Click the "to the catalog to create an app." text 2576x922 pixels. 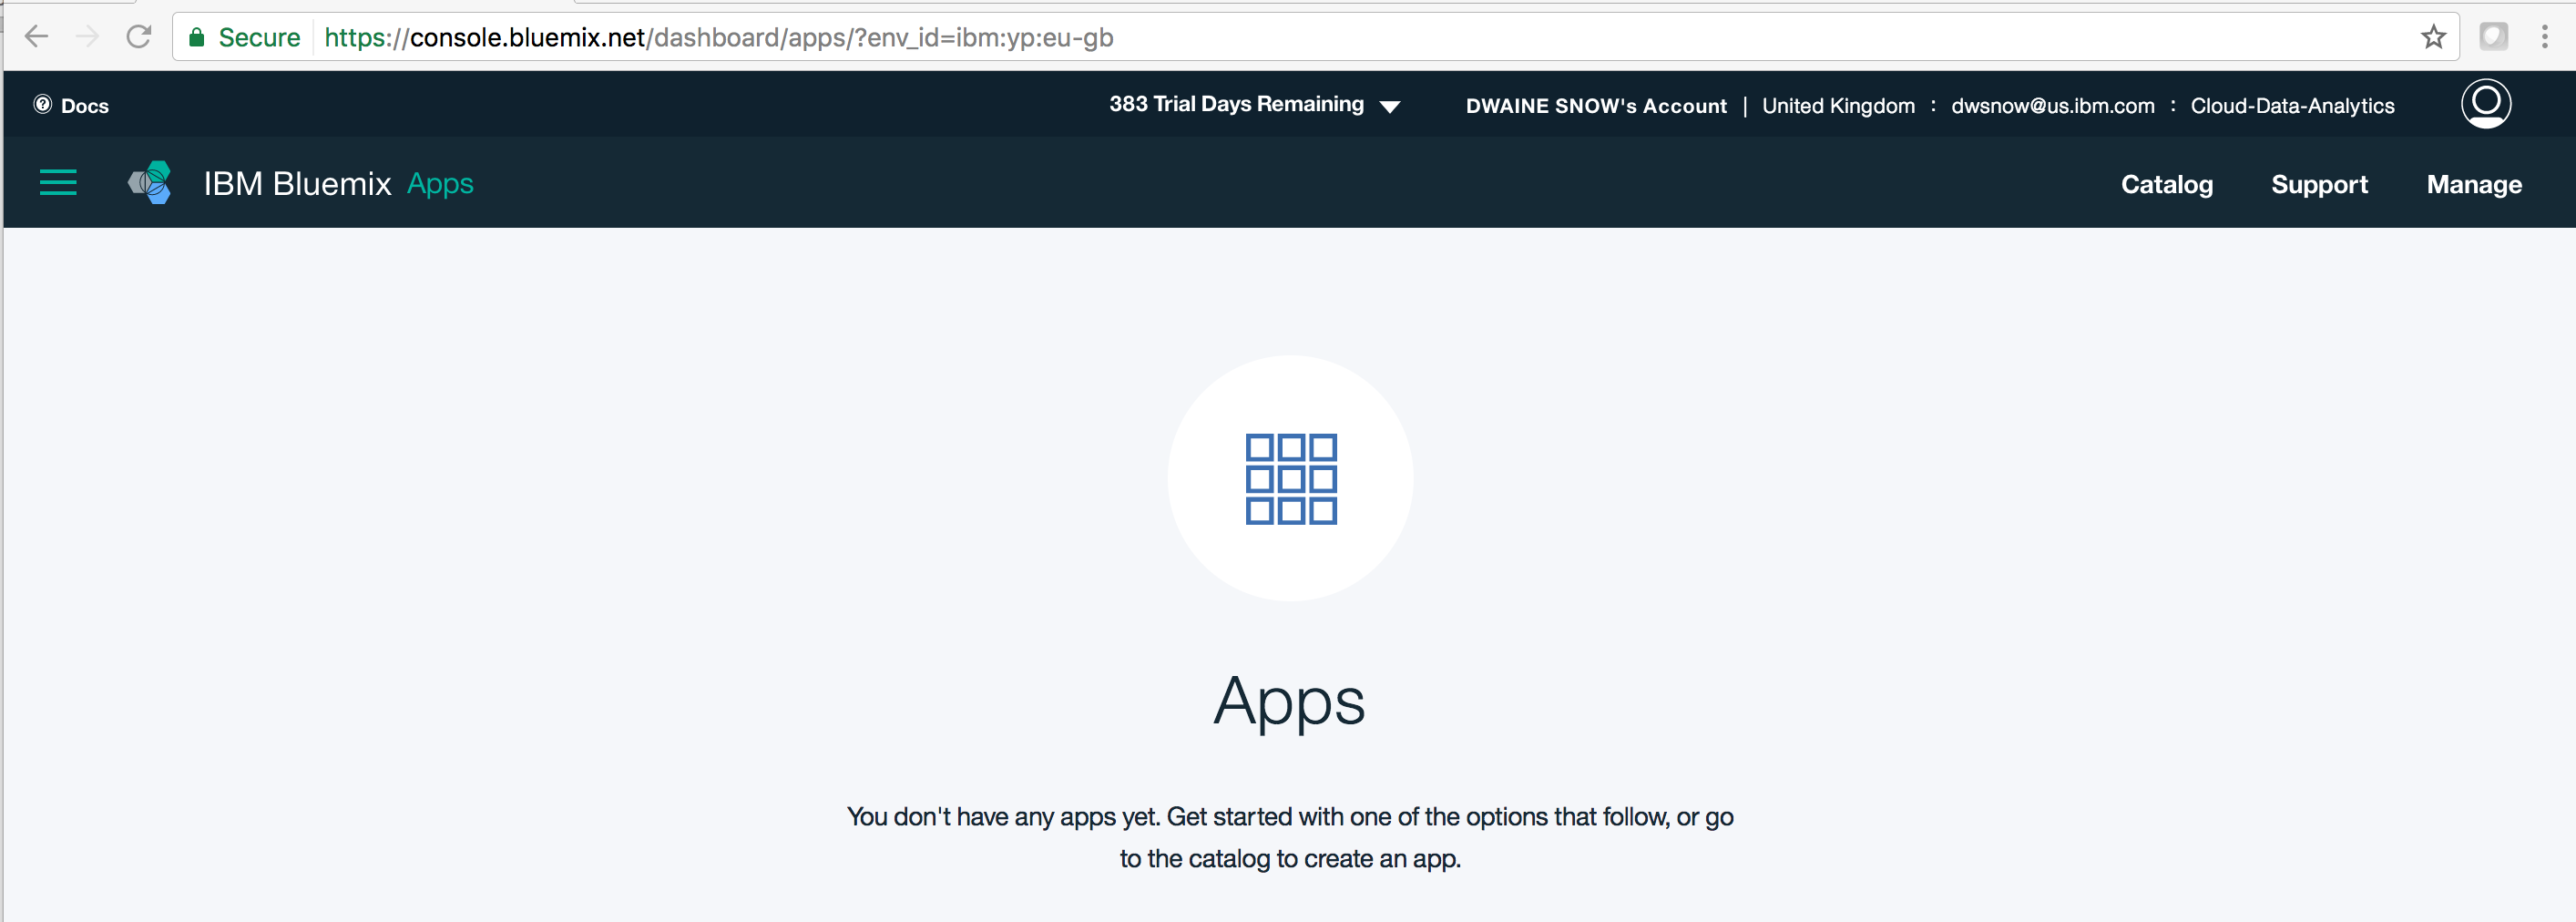(1290, 859)
